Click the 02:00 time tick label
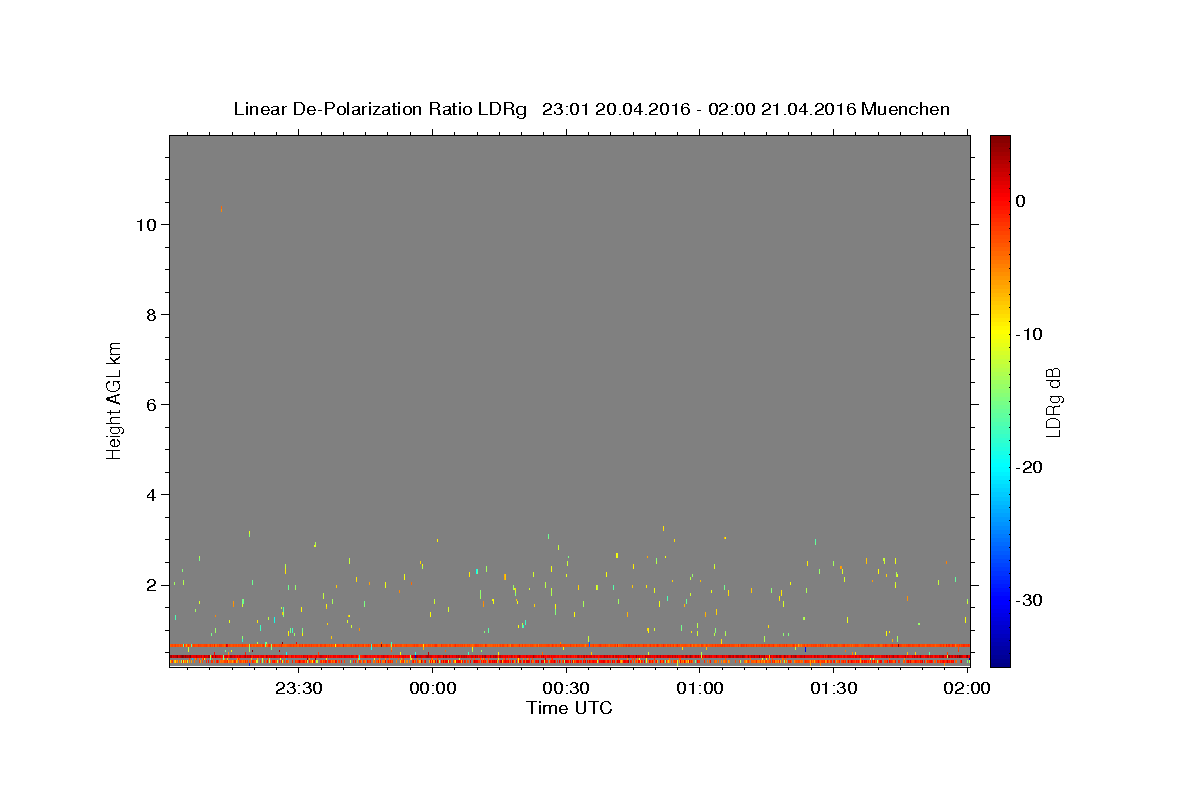1200x800 pixels. 967,688
